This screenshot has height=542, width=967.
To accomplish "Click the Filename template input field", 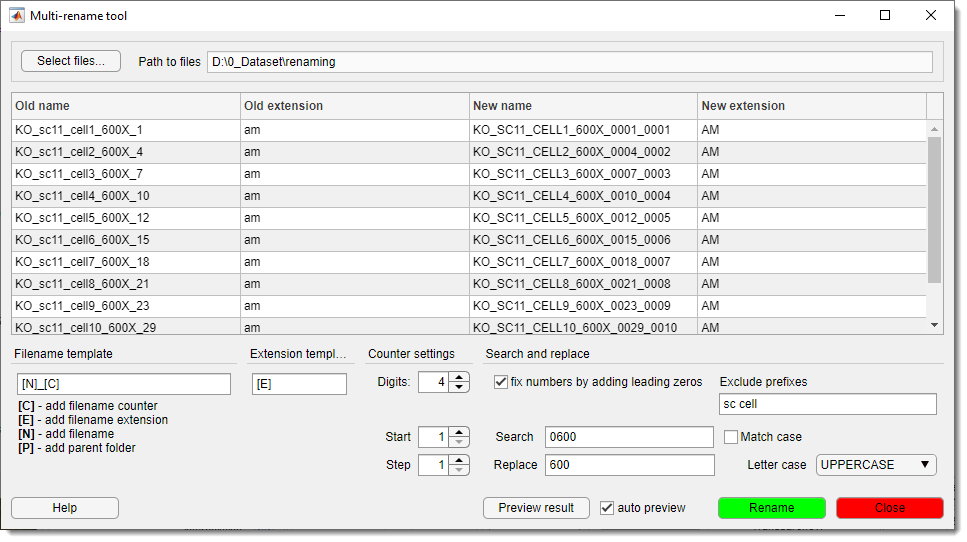I will [124, 384].
